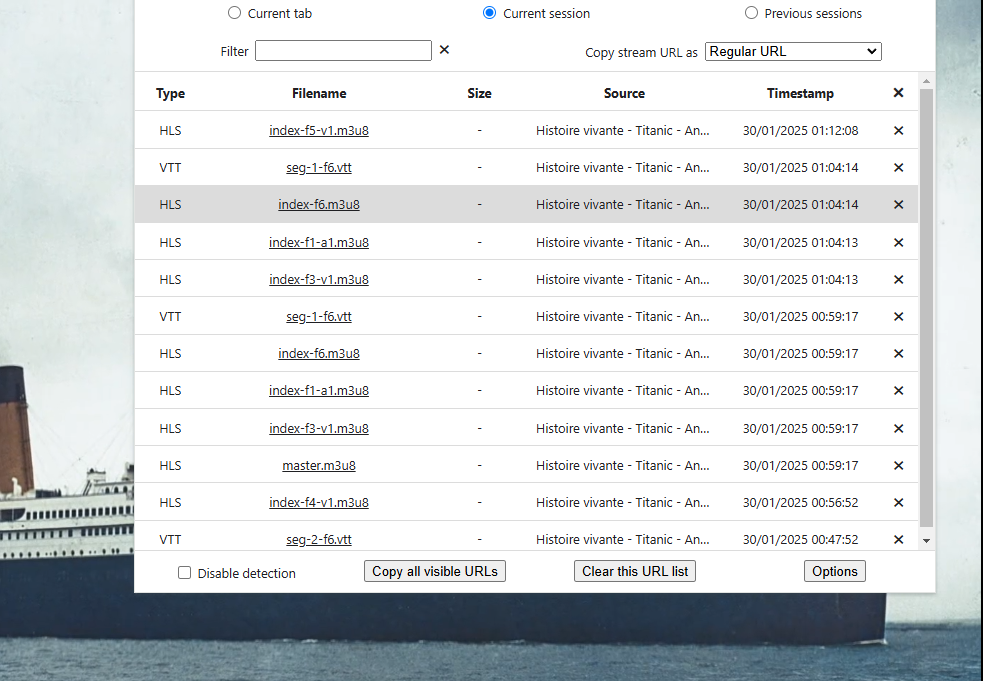This screenshot has height=681, width=983.
Task: Delete the seg-1-f6.vtt row at 00:59:17
Action: click(898, 316)
